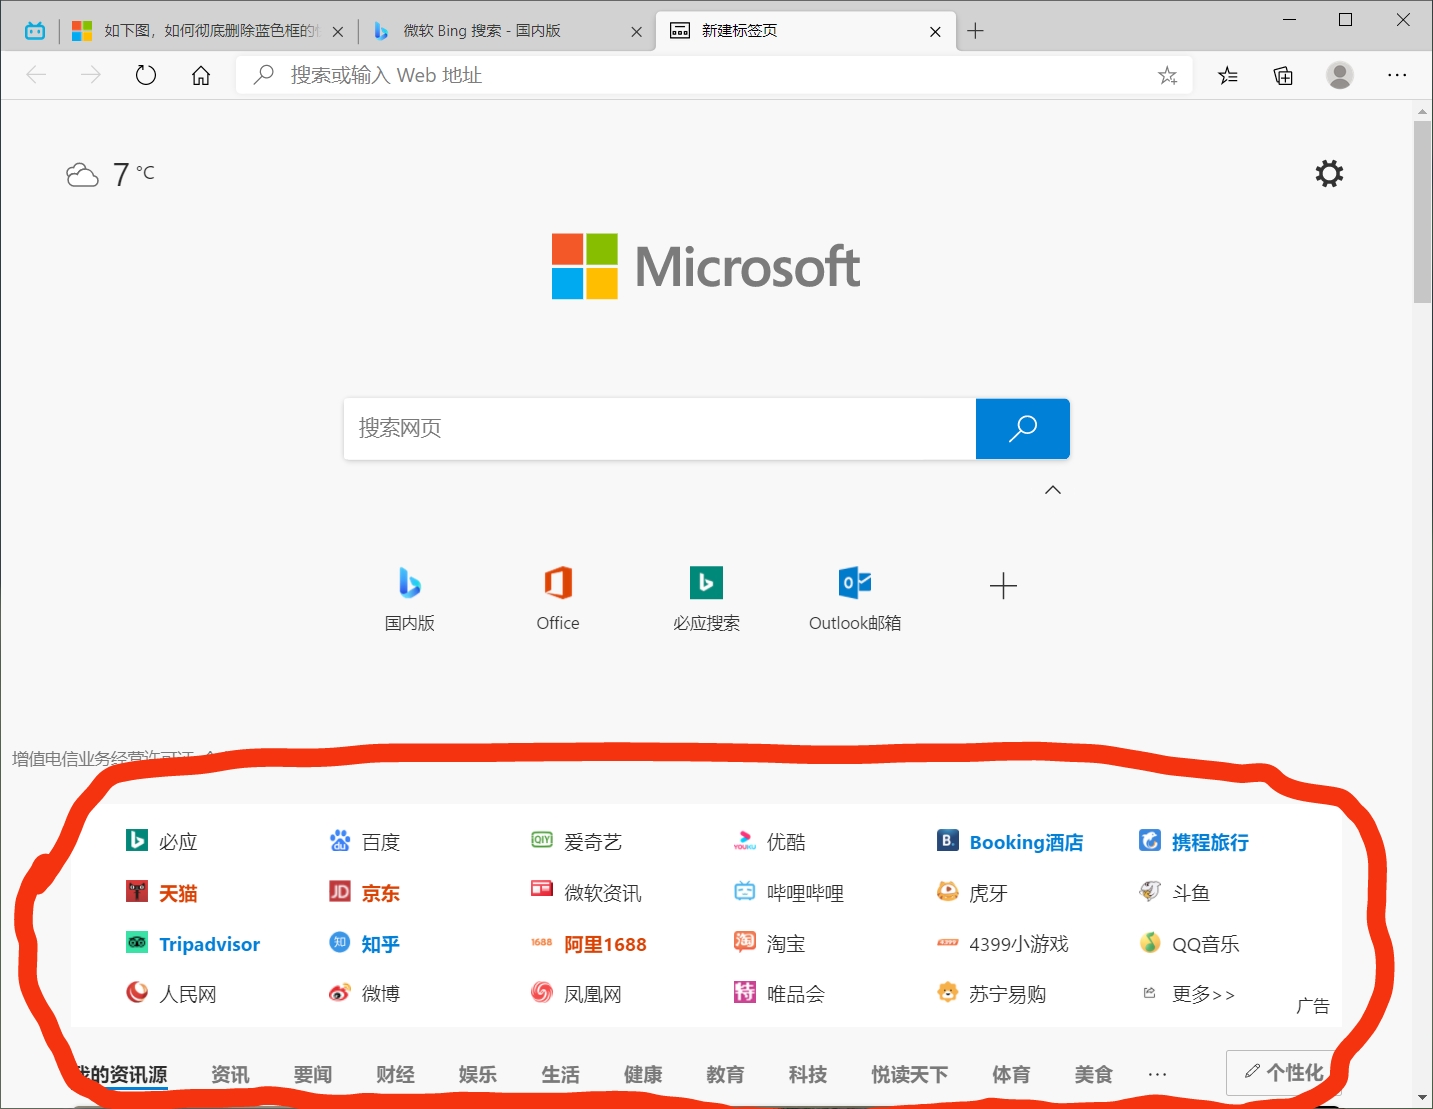
Task: Open the 虎牙 link
Action: (972, 892)
